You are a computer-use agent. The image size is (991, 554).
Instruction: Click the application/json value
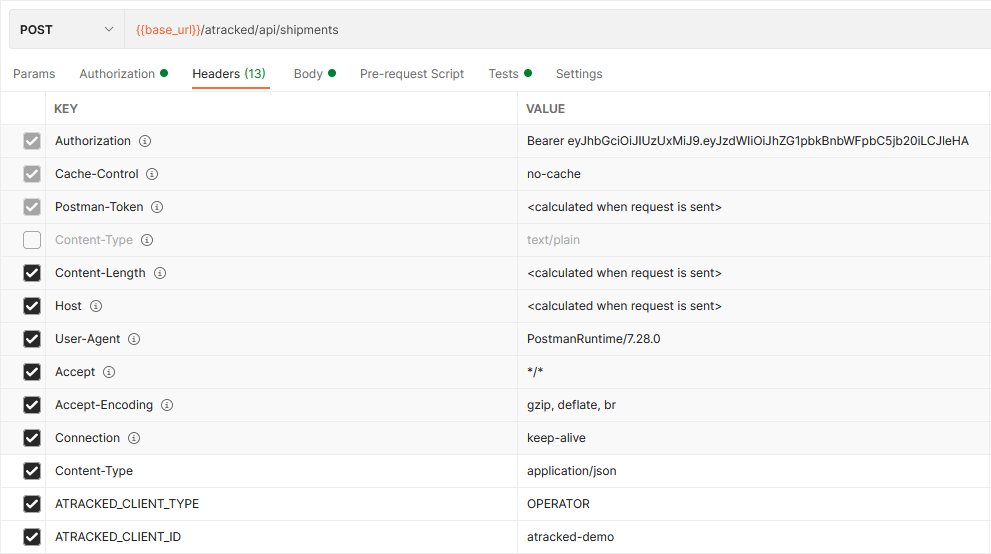(571, 471)
